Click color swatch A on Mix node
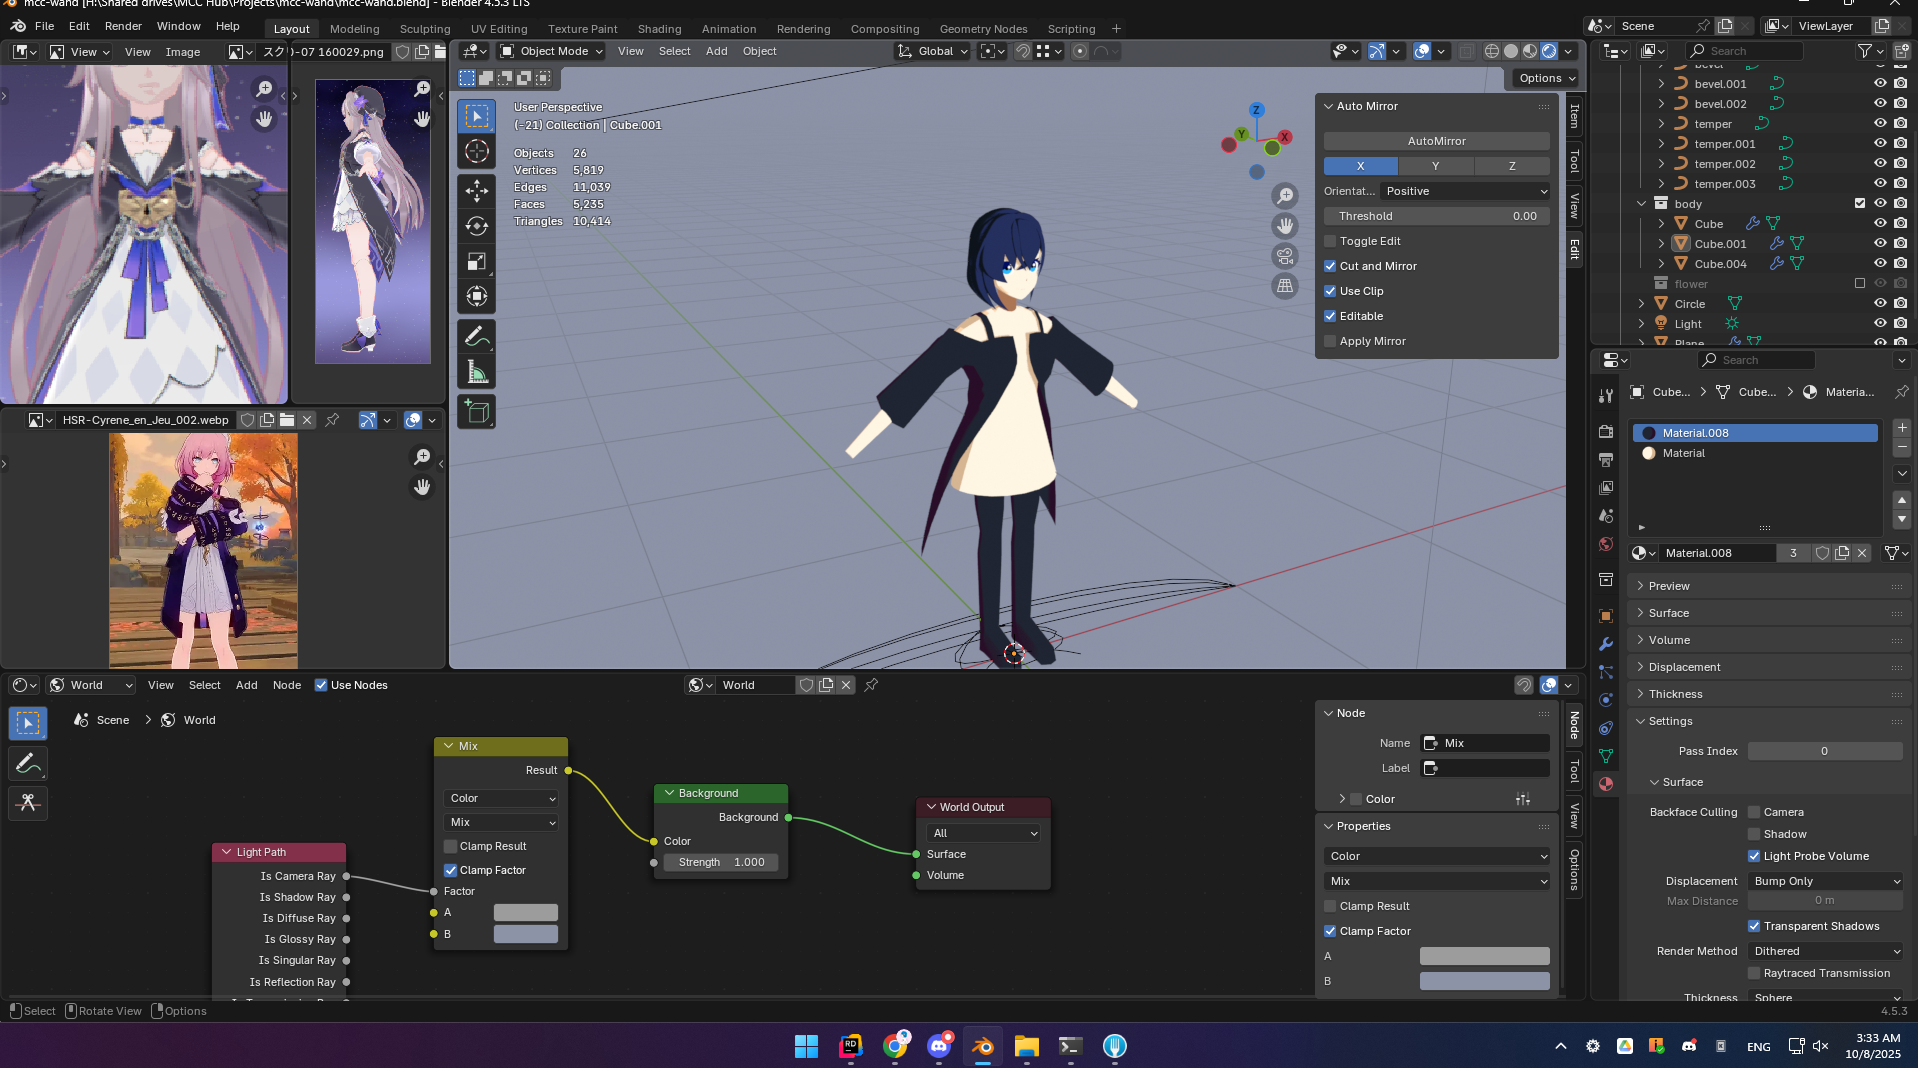Screen dimensions: 1918x1068 coord(525,912)
